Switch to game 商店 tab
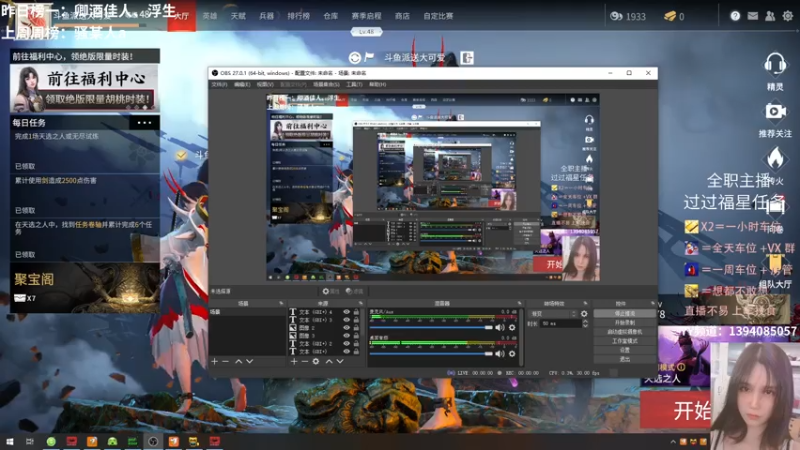 (x=402, y=16)
